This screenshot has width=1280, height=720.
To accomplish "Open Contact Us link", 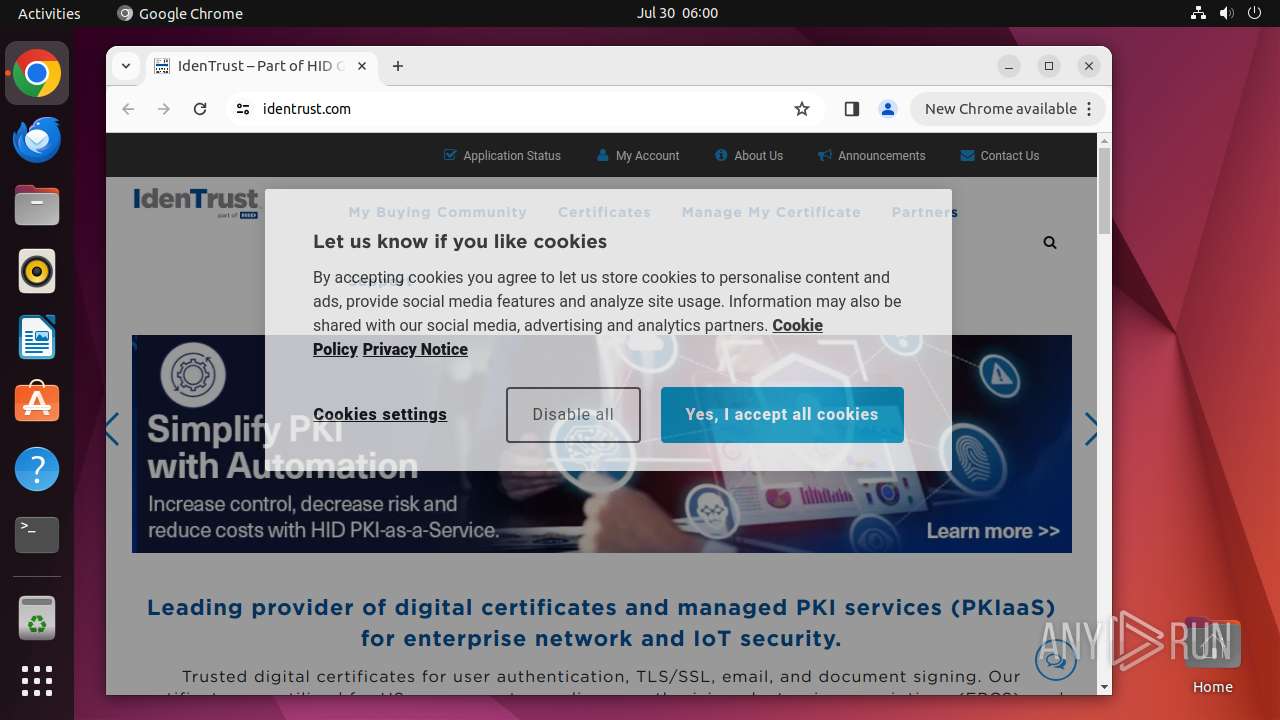I will (x=1000, y=156).
